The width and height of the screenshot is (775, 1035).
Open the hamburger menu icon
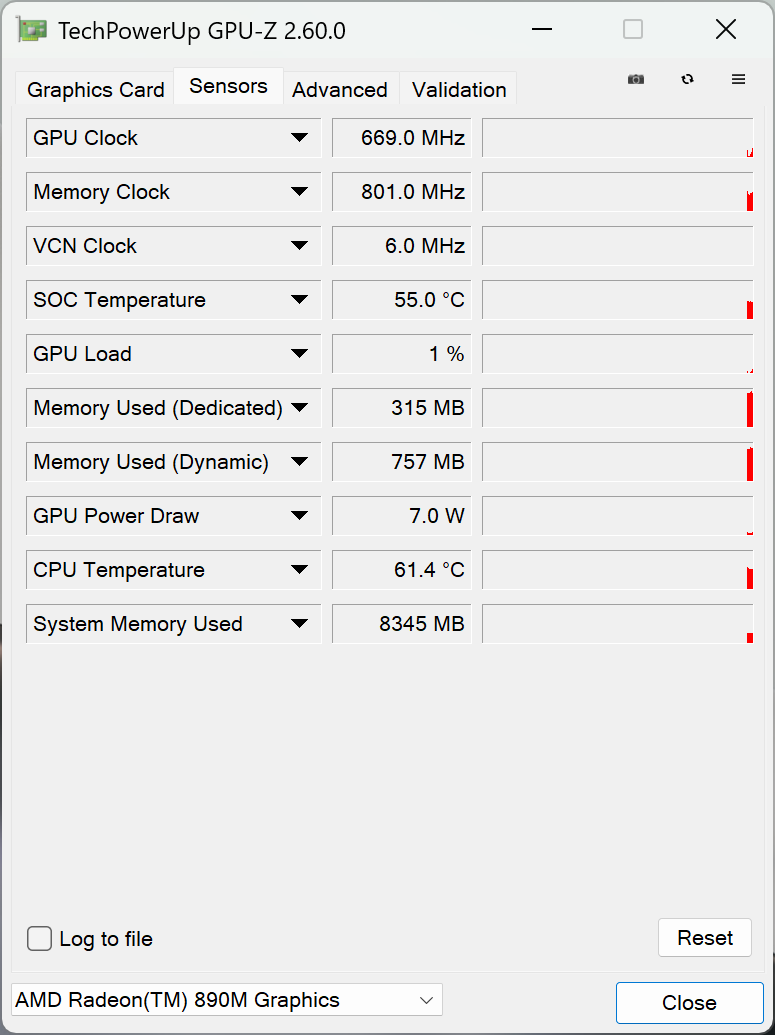pos(739,79)
